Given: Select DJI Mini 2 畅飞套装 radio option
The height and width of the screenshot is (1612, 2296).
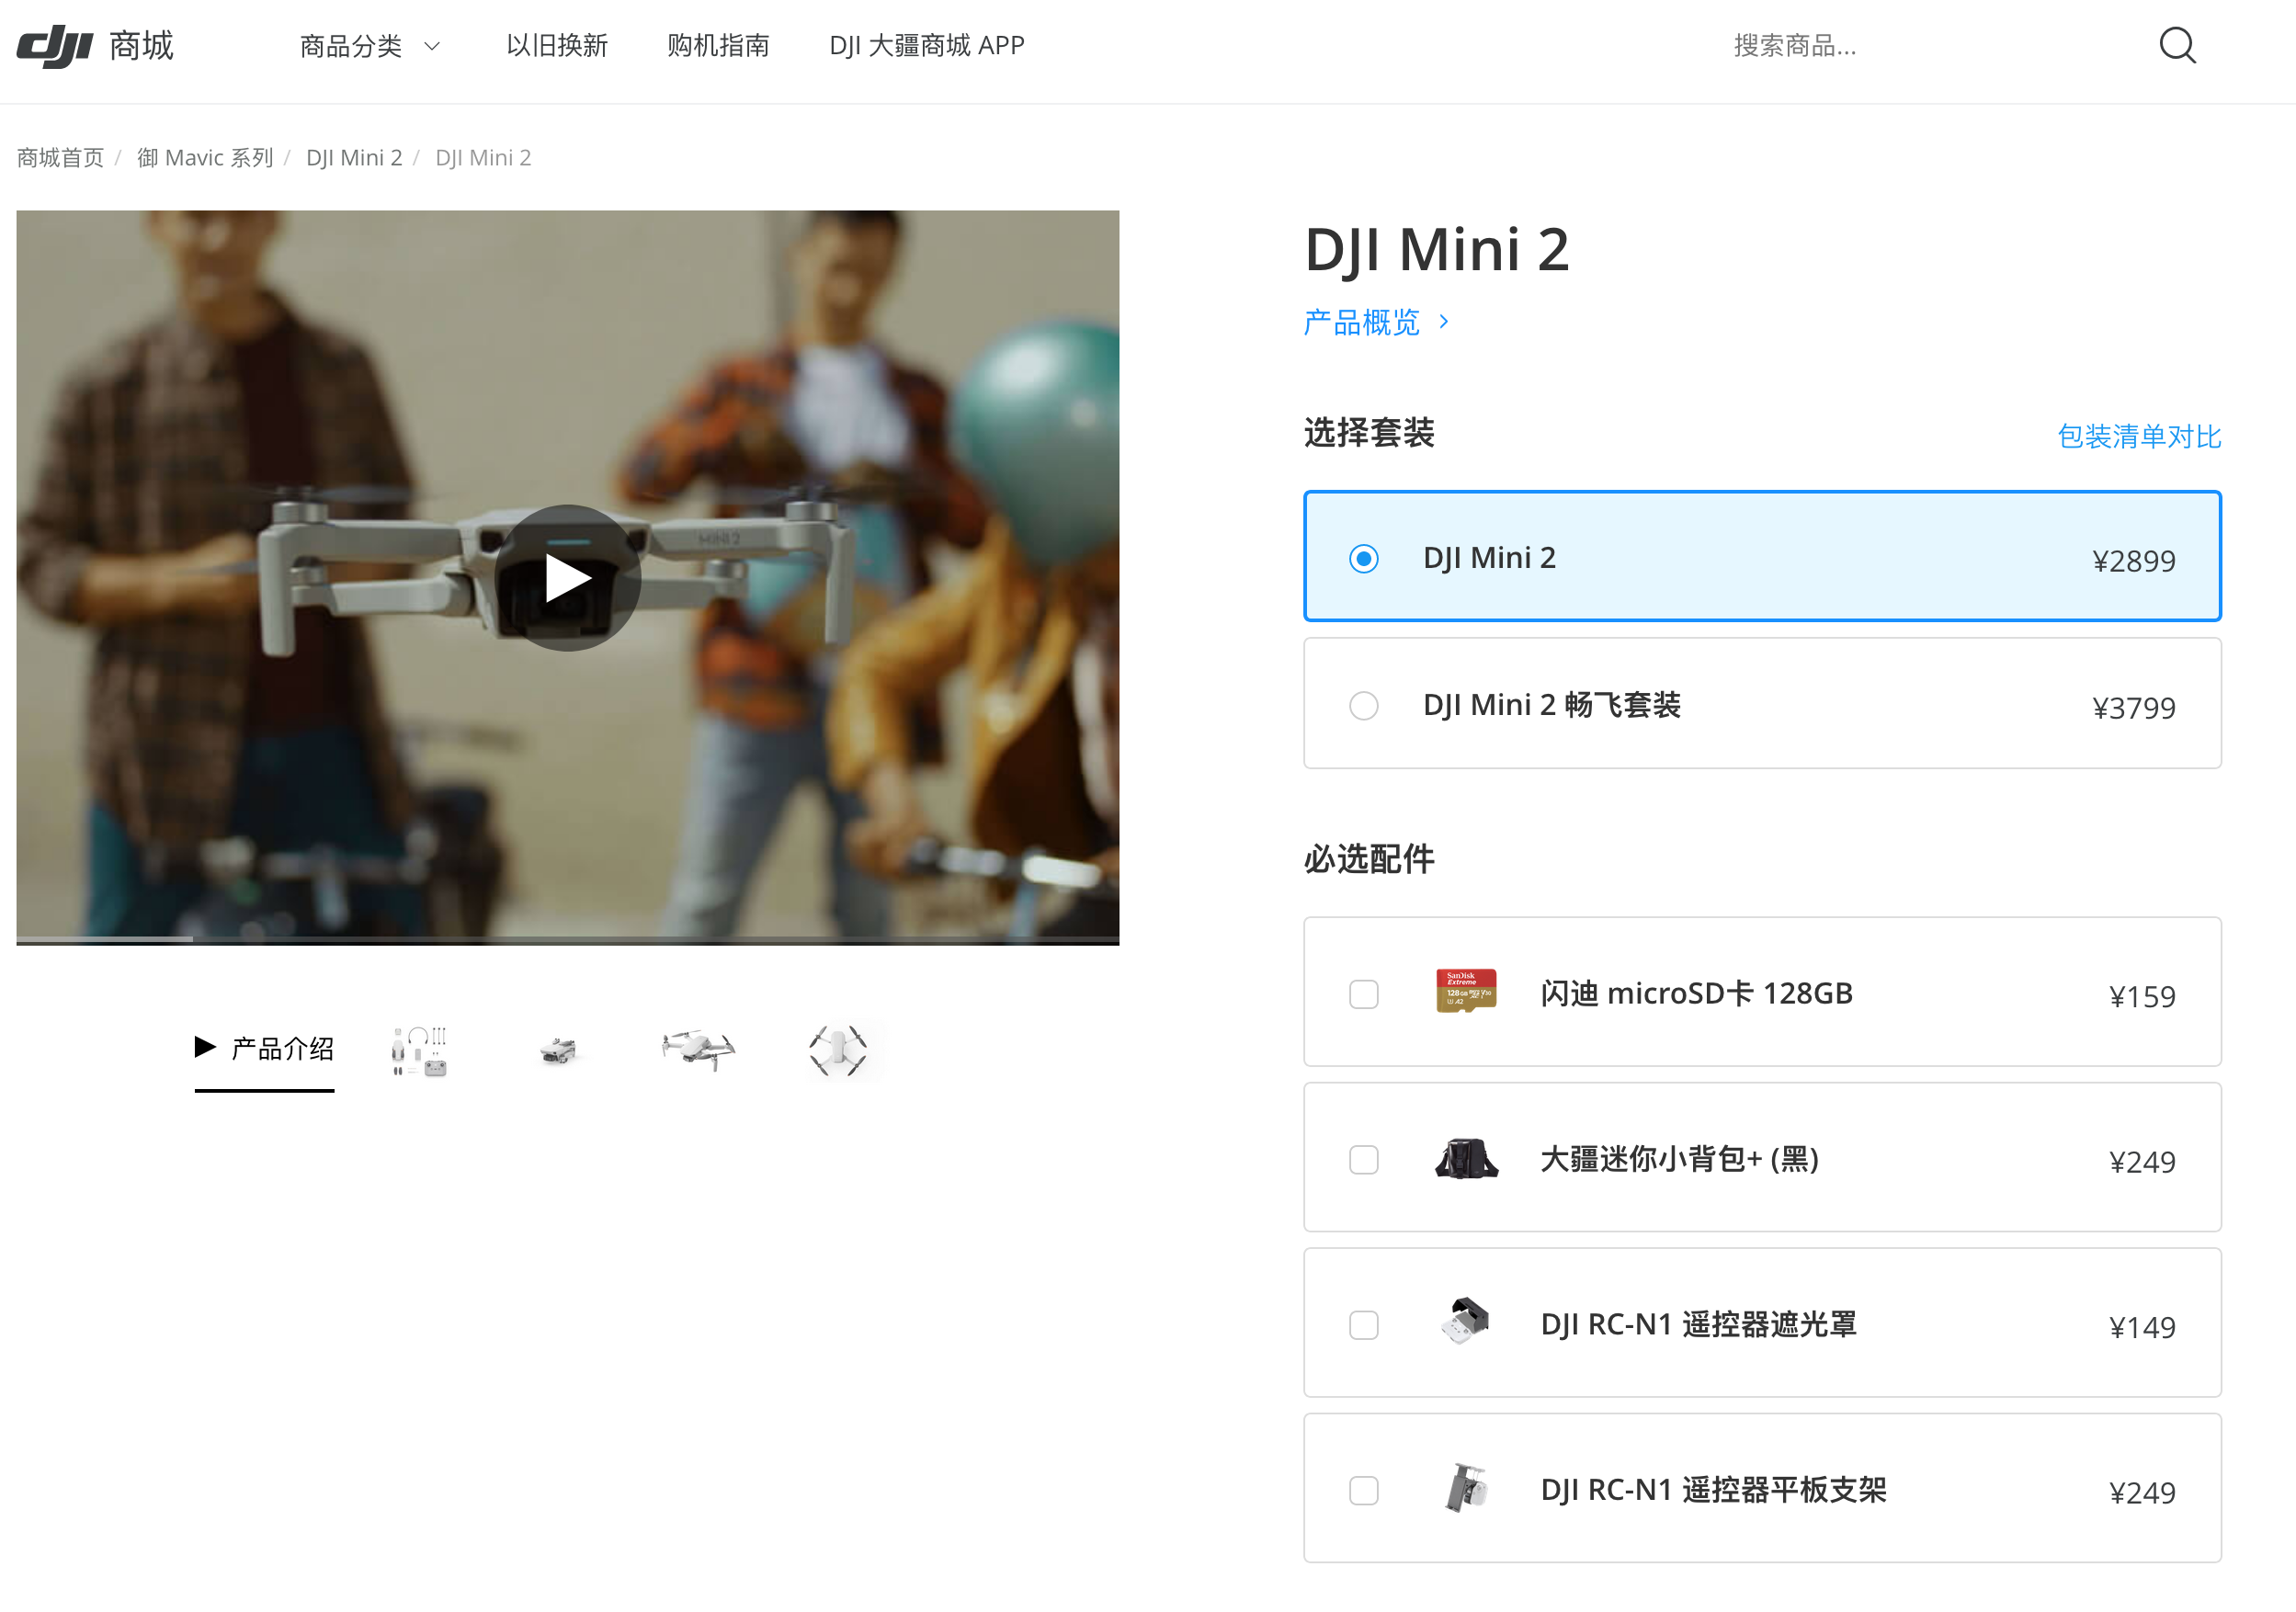Looking at the screenshot, I should (x=1363, y=706).
